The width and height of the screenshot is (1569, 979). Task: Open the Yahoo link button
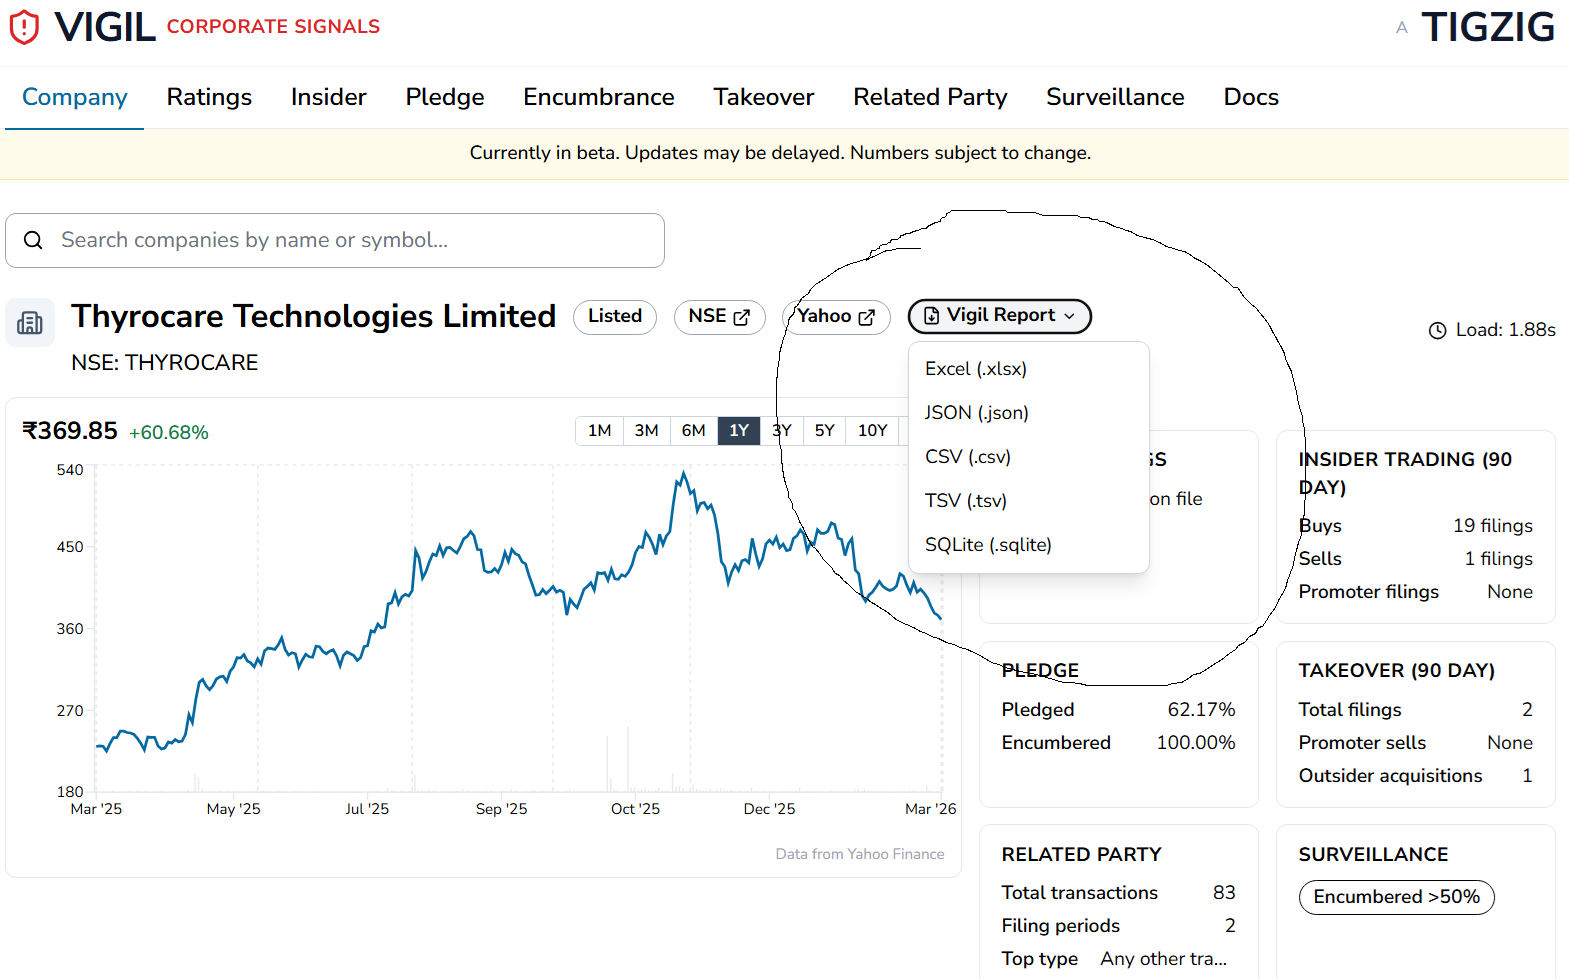pyautogui.click(x=836, y=316)
